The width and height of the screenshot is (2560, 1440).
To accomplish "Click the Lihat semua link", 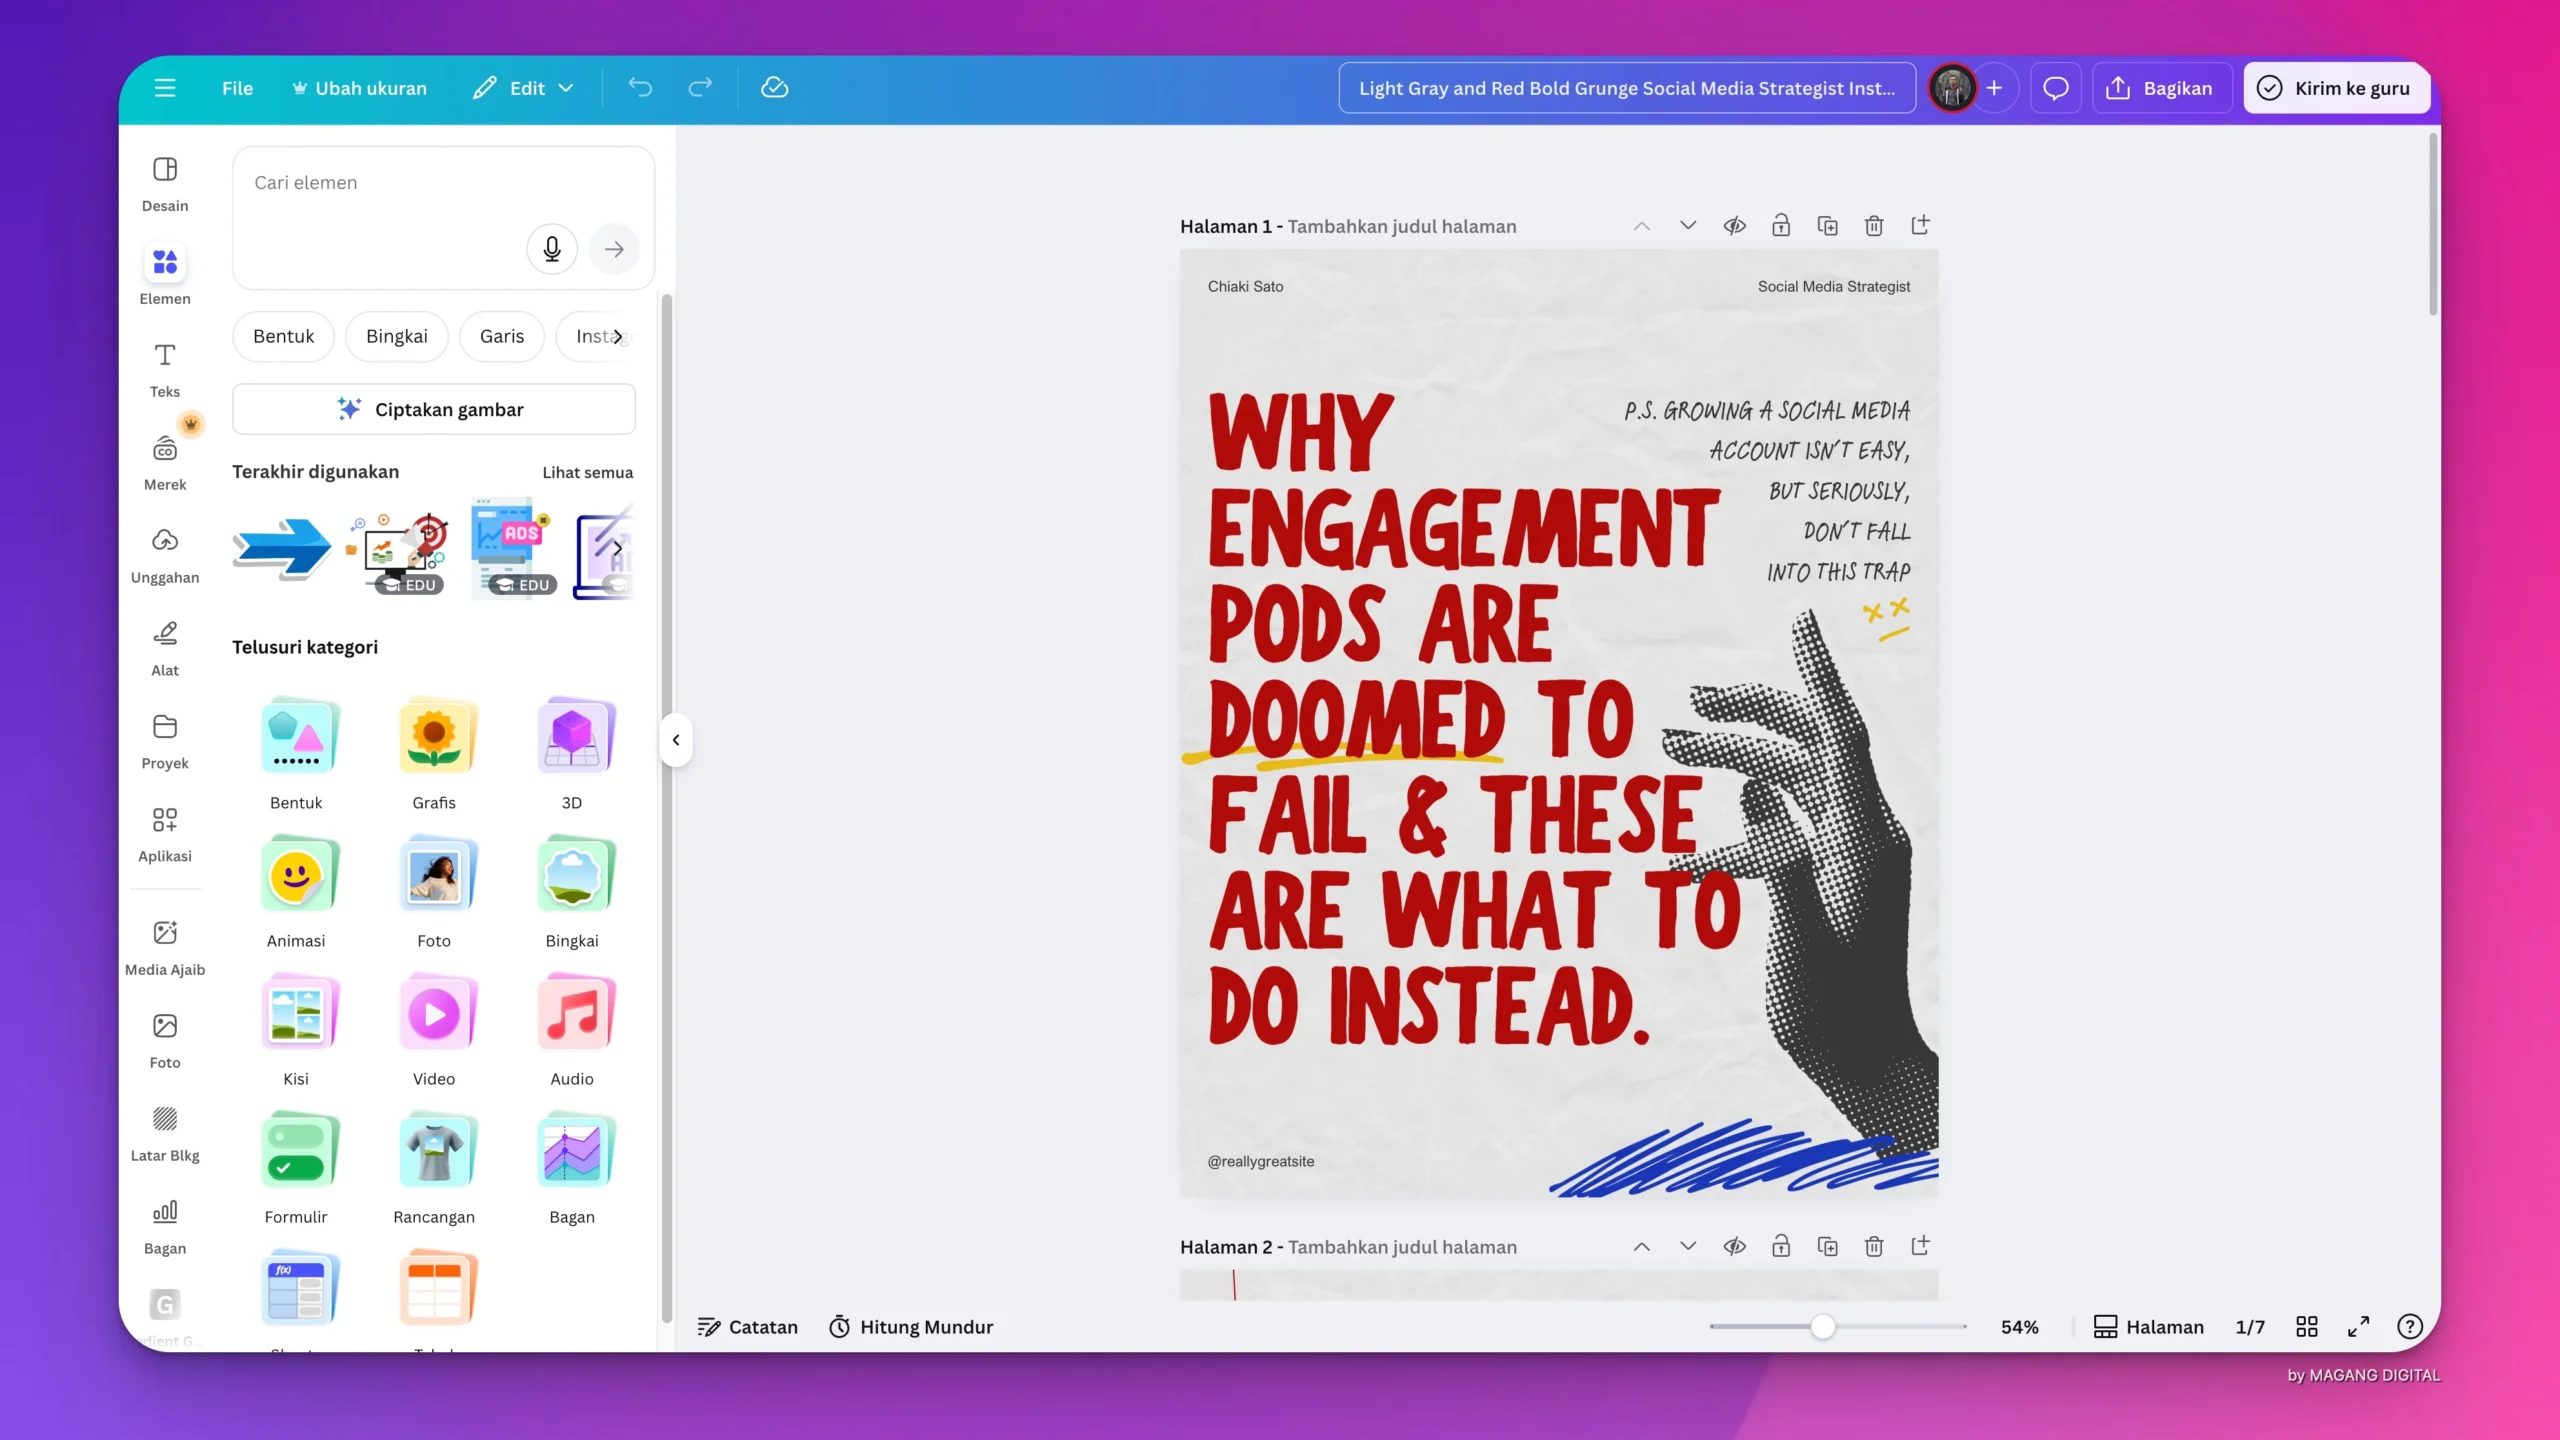I will point(588,472).
